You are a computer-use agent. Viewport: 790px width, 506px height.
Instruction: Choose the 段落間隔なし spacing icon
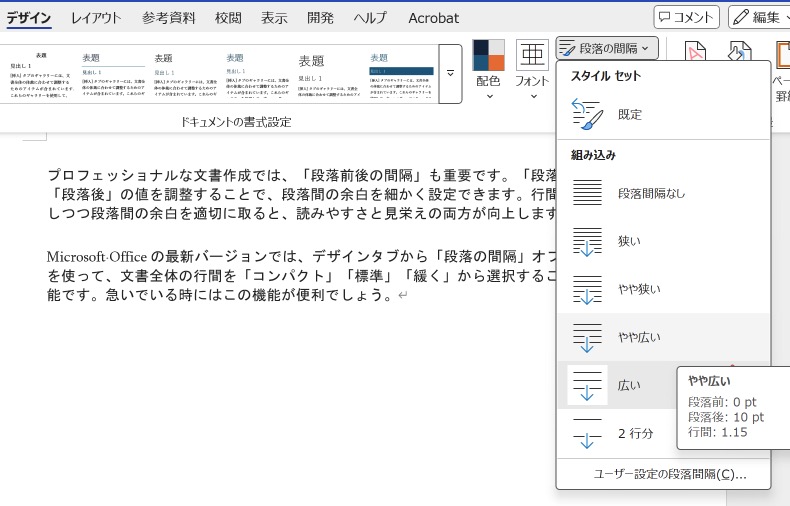[587, 193]
